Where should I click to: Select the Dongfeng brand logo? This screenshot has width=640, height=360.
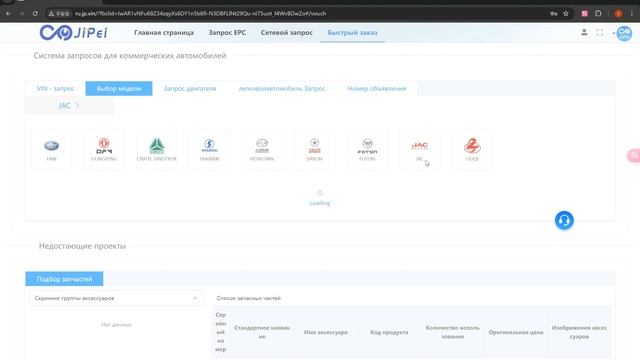[x=104, y=149]
